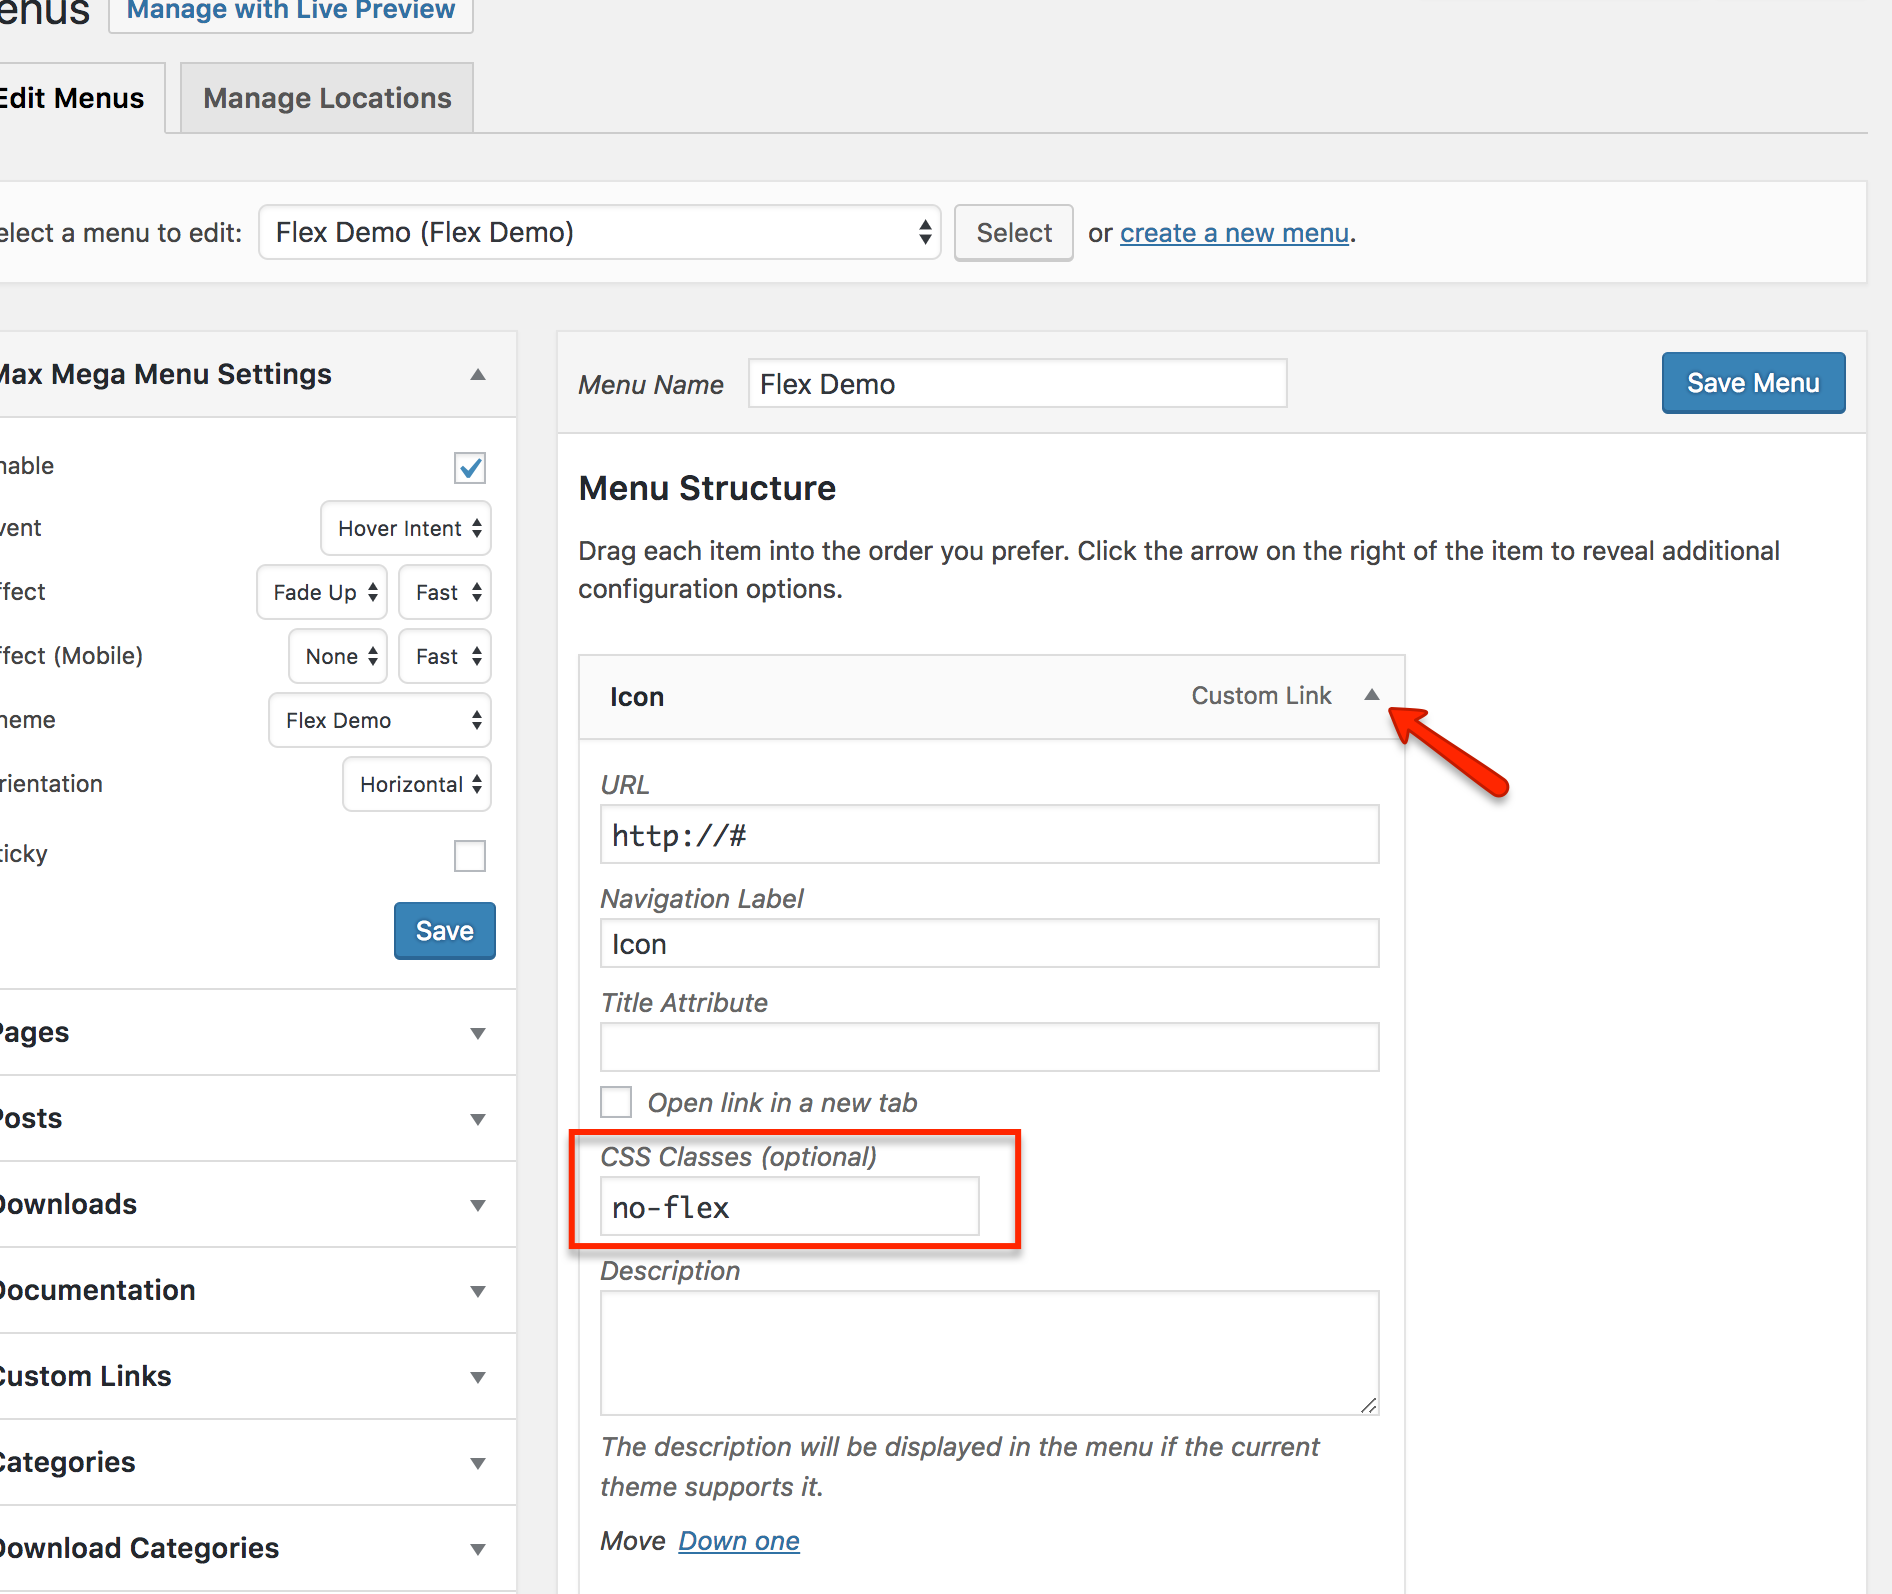Expand the Pages panel arrow
Viewport: 1892px width, 1594px height.
tap(477, 1033)
